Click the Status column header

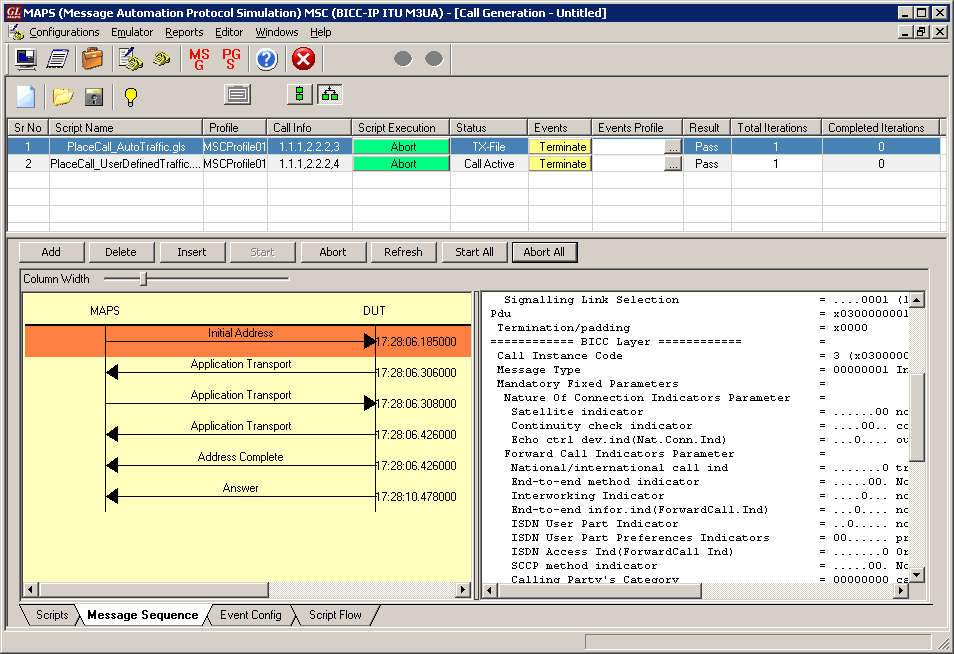(488, 128)
